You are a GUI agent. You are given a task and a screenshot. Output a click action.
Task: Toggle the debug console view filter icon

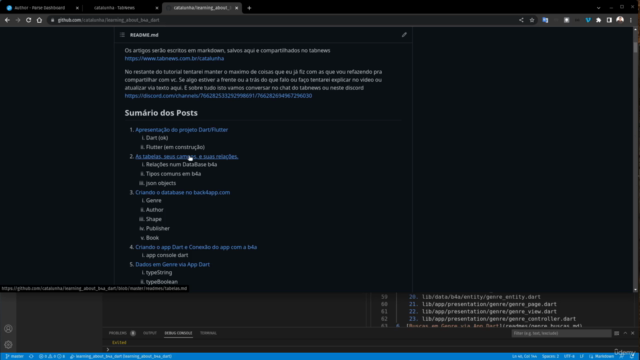click(616, 333)
